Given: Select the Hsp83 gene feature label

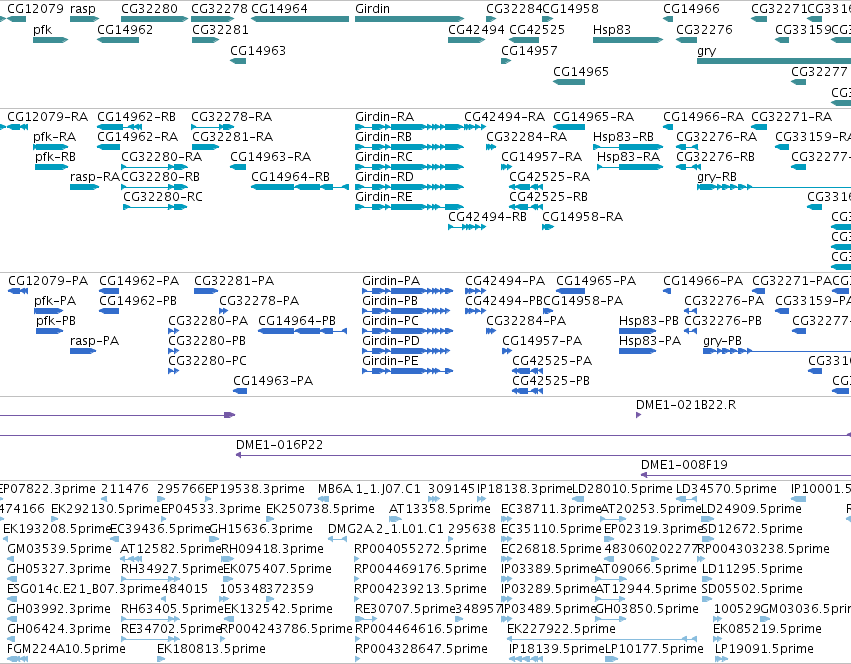Looking at the screenshot, I should click(612, 30).
